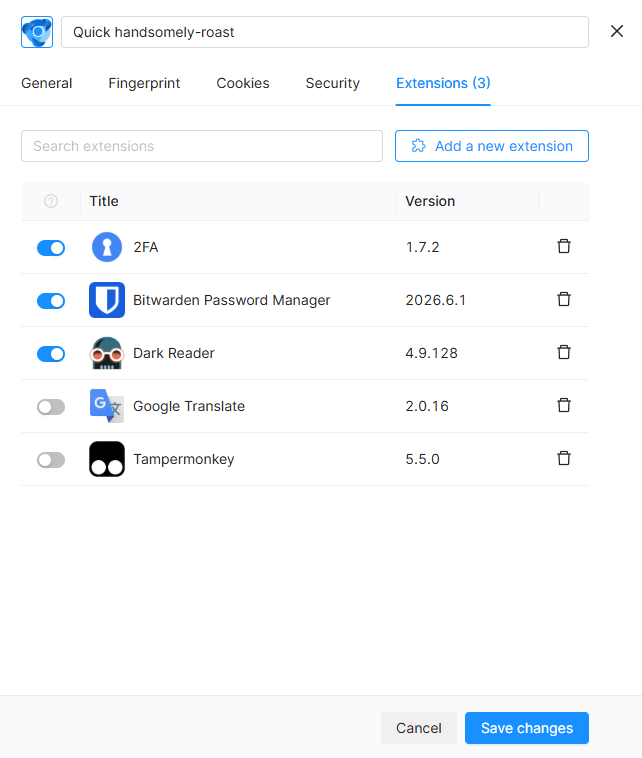Image resolution: width=642 pixels, height=758 pixels.
Task: Remove Tampermonkey using the trash icon
Action: coord(564,458)
